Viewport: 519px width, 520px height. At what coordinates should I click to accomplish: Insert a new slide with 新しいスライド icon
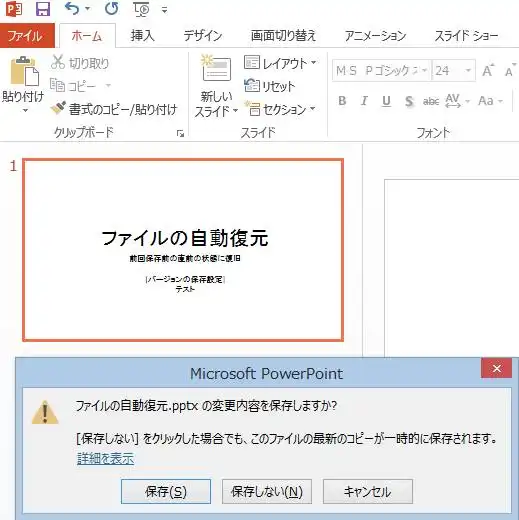tap(216, 69)
